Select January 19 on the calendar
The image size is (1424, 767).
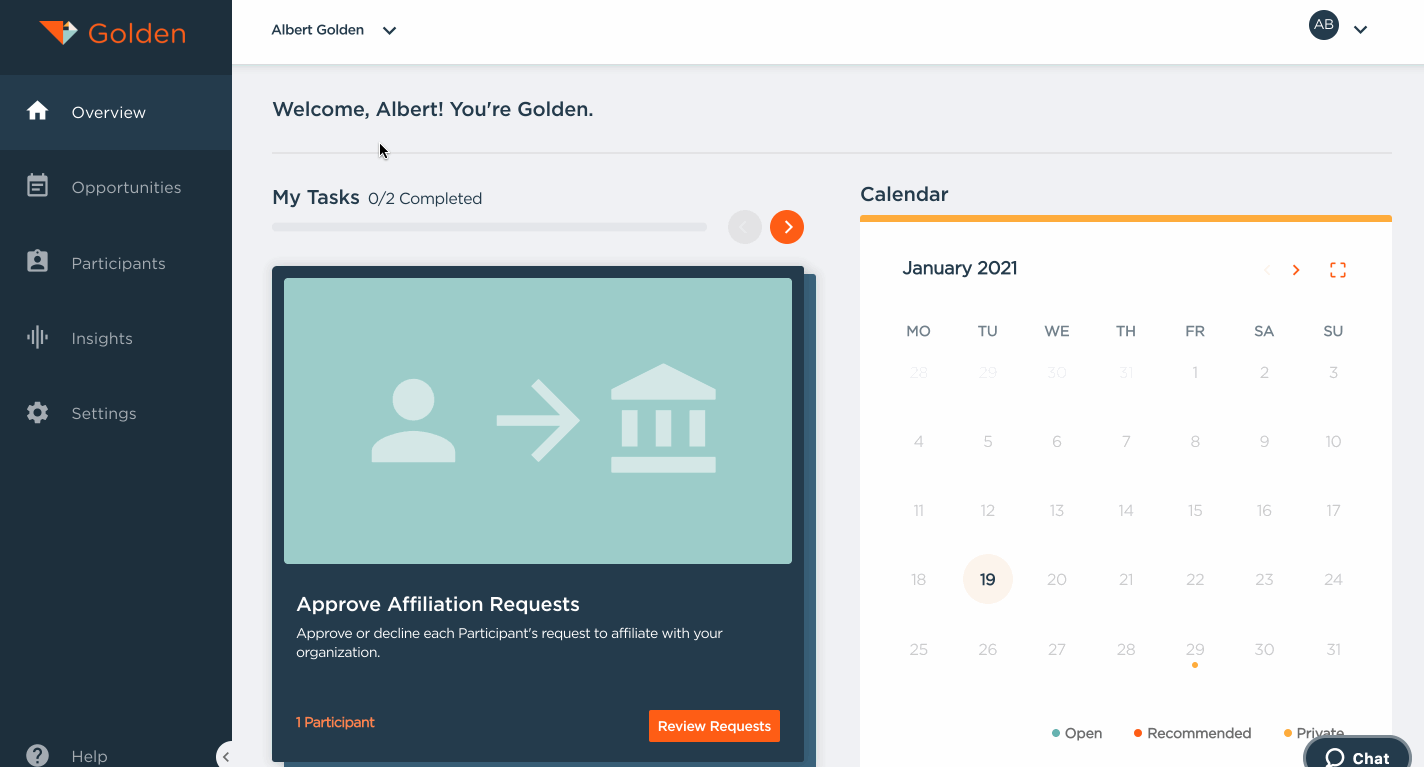click(987, 579)
